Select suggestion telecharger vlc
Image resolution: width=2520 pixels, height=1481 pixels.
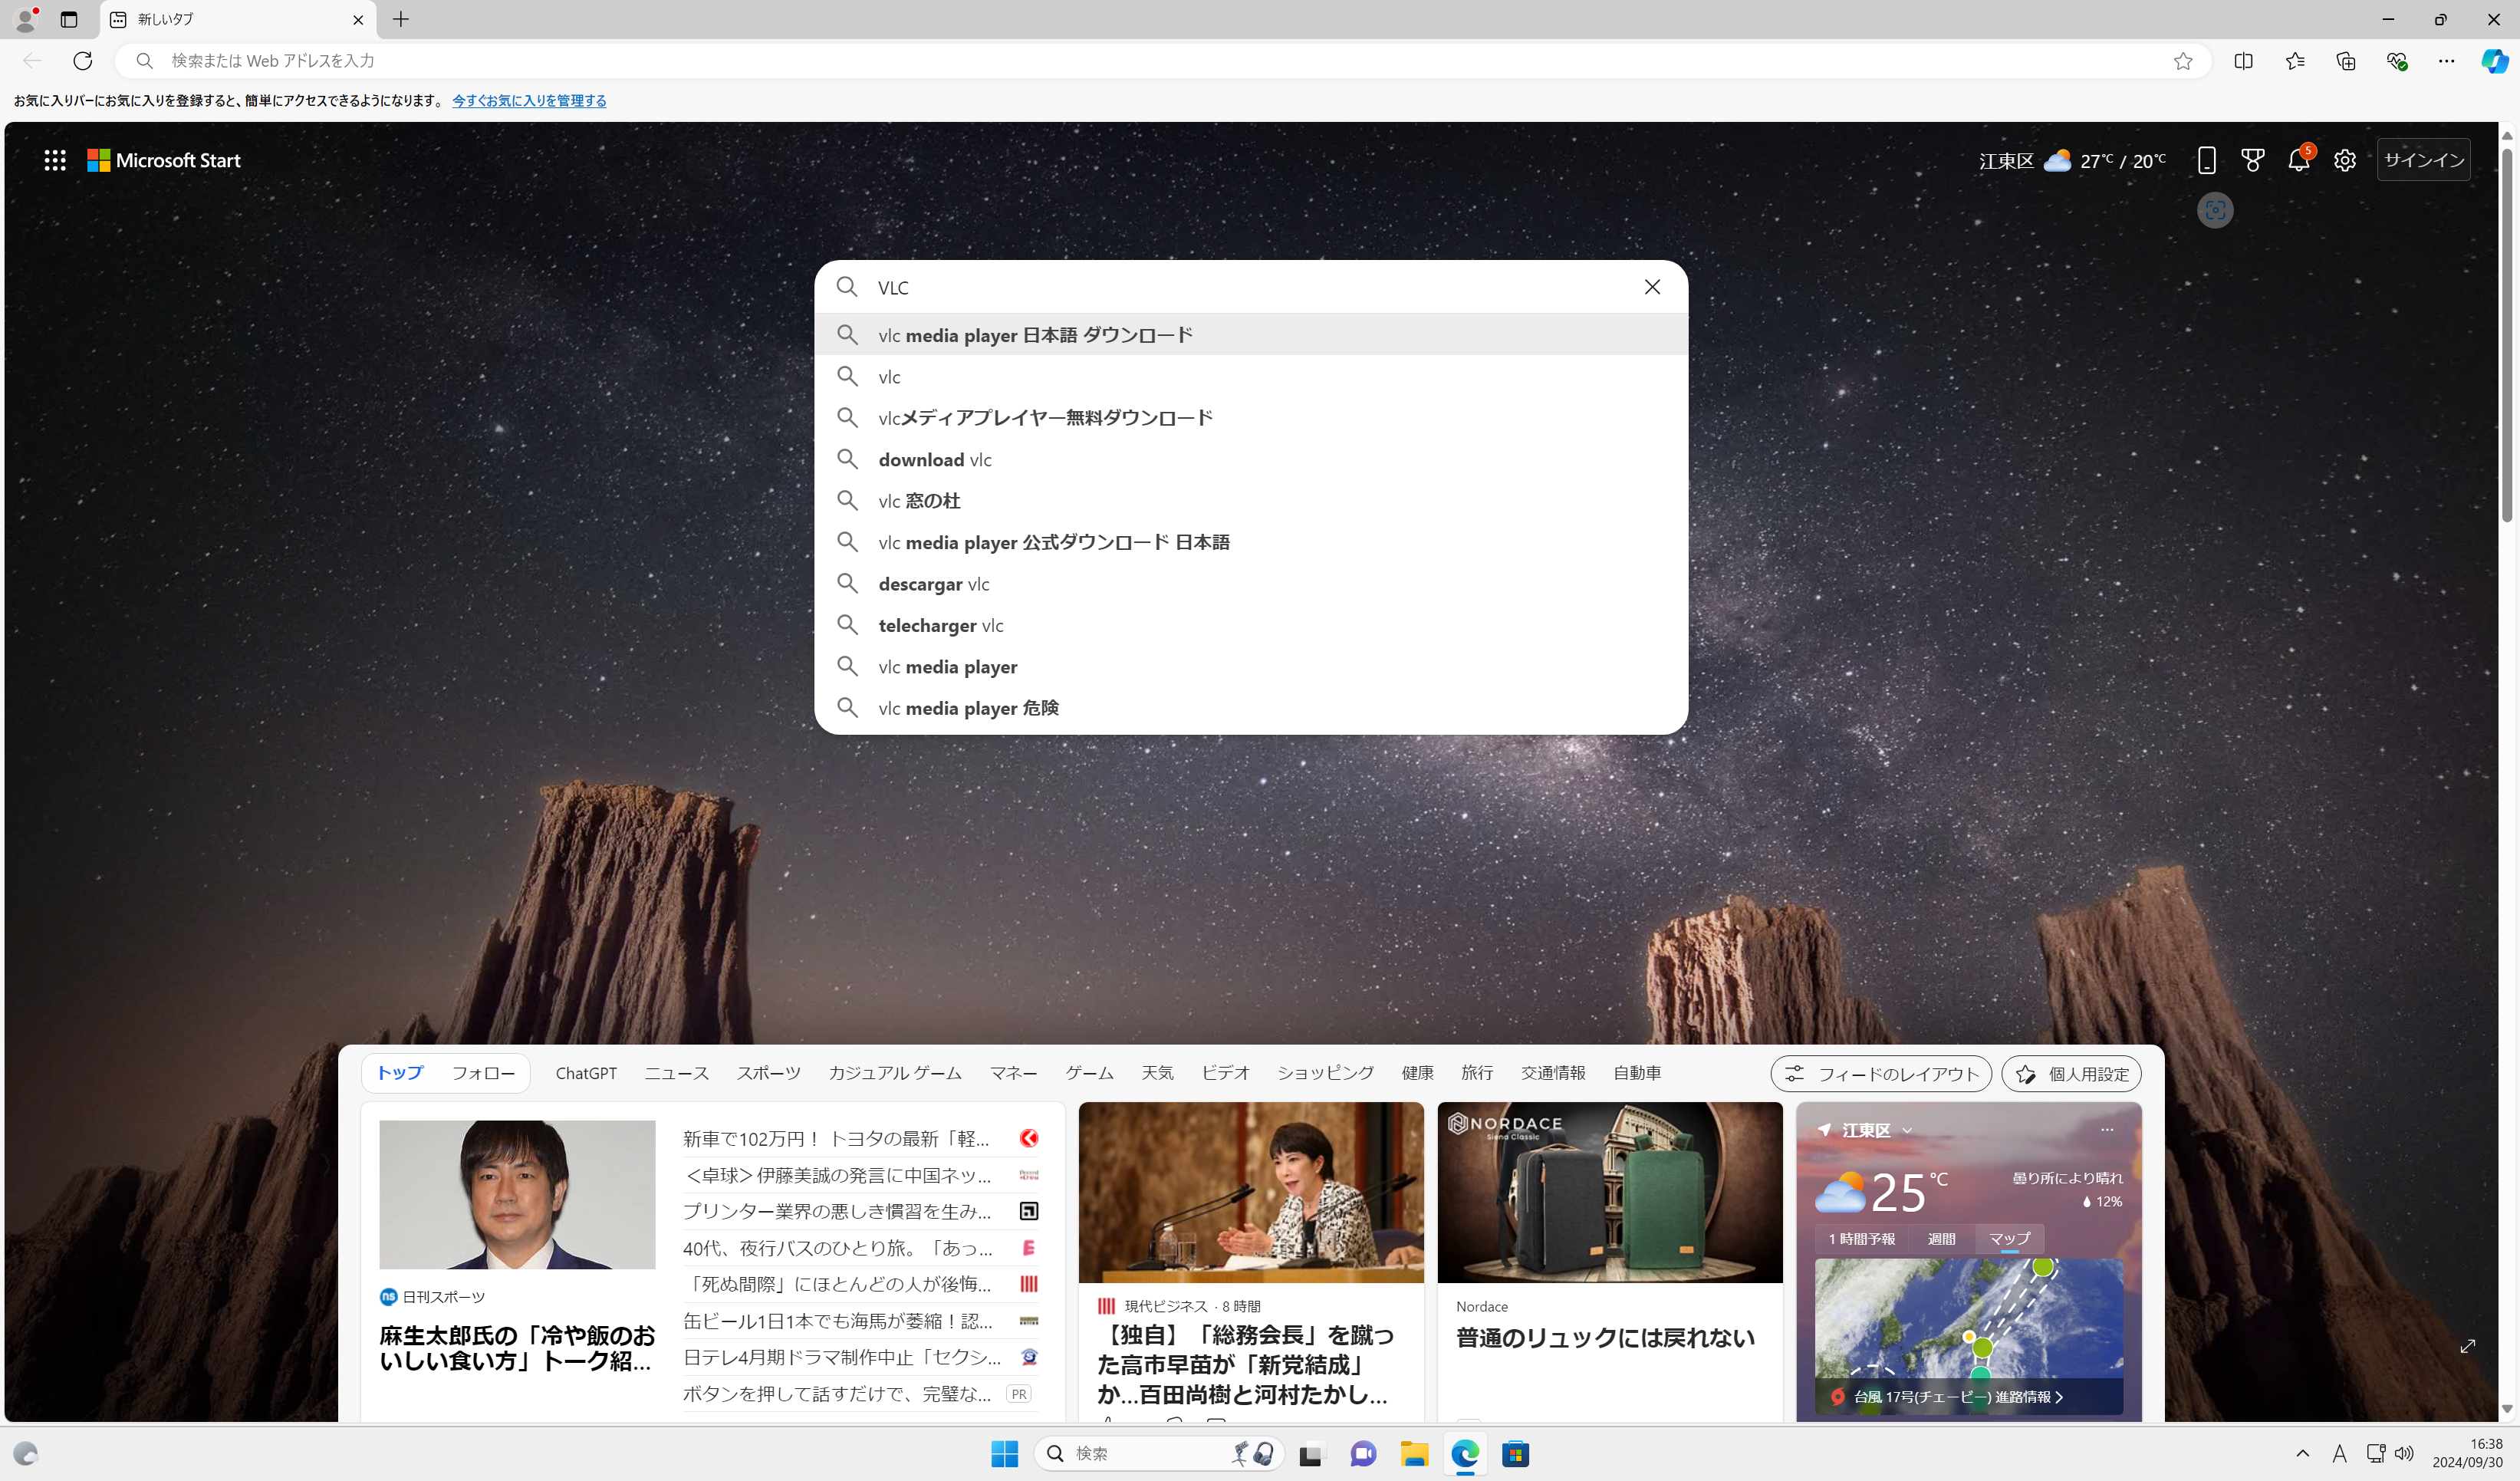1251,625
